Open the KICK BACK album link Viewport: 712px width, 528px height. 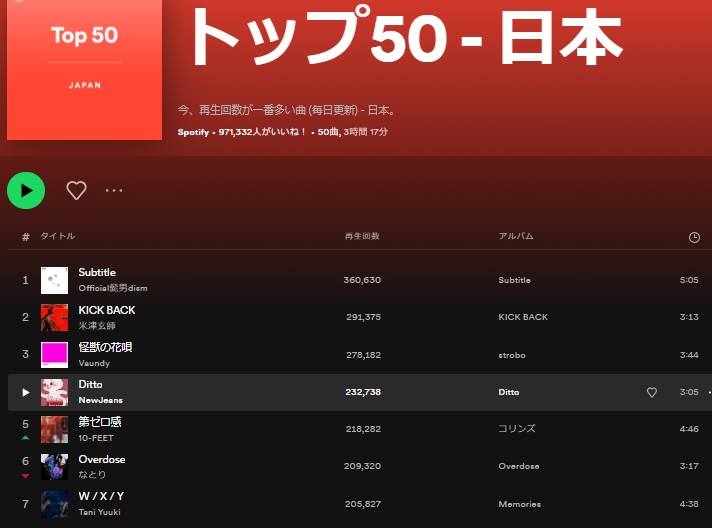[x=523, y=317]
